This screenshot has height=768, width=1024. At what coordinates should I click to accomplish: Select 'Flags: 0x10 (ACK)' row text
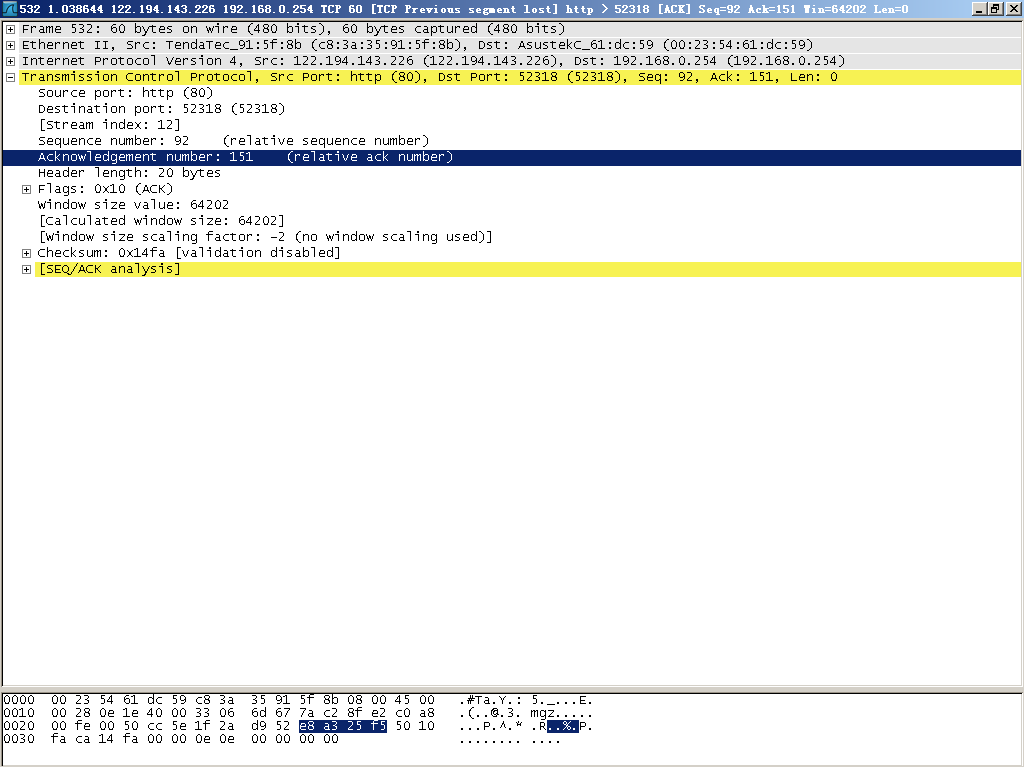click(x=105, y=189)
